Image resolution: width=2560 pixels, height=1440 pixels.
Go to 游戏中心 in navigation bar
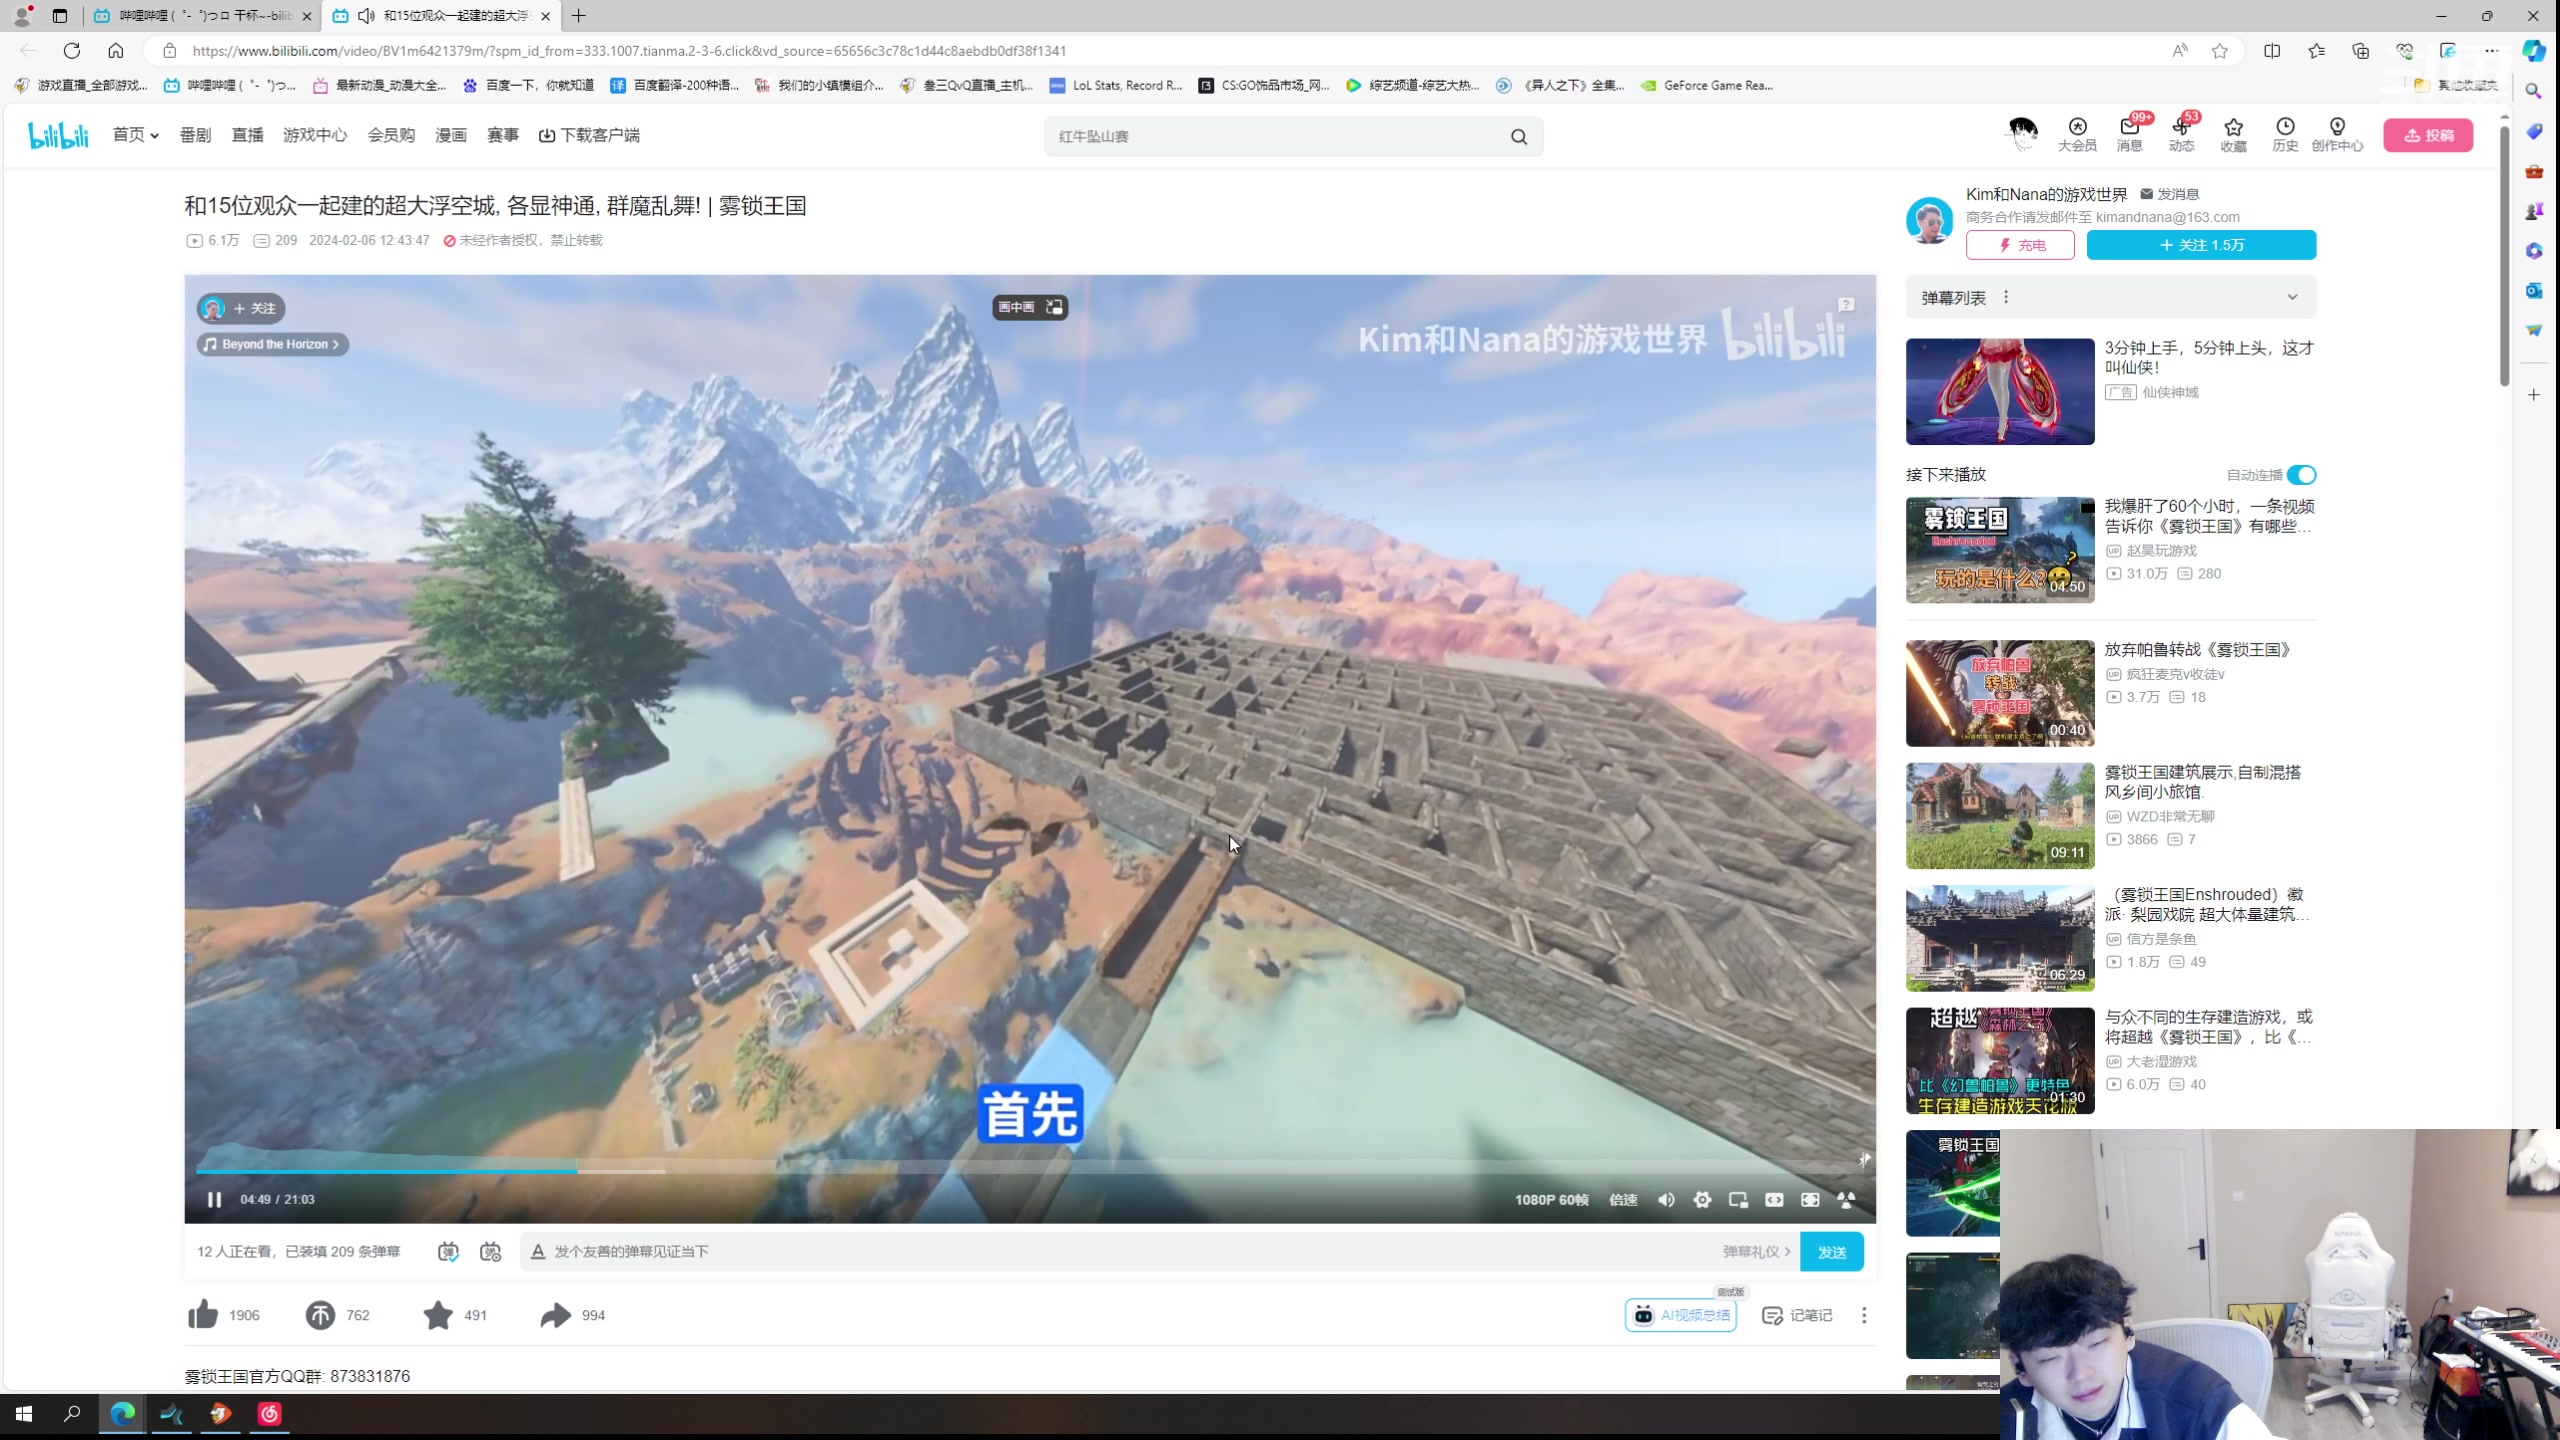click(x=315, y=135)
